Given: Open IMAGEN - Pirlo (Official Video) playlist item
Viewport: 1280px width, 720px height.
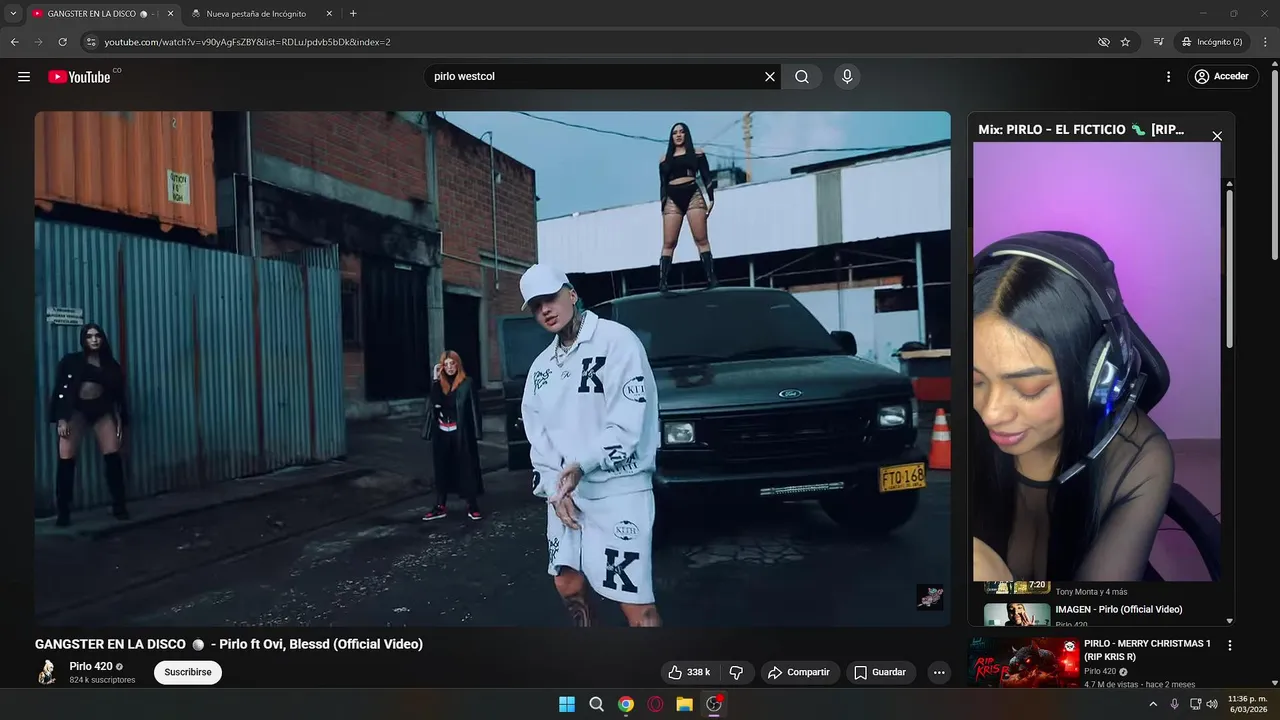Looking at the screenshot, I should 1119,609.
